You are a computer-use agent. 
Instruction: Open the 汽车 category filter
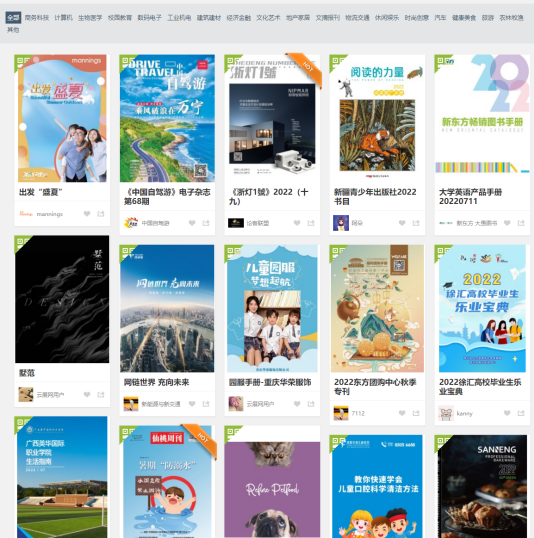440,17
